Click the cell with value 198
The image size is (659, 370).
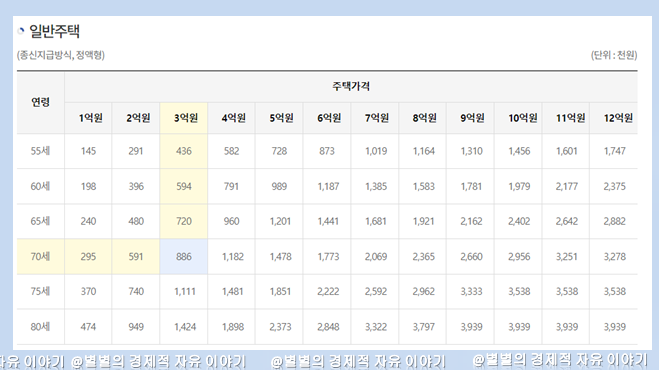click(88, 186)
